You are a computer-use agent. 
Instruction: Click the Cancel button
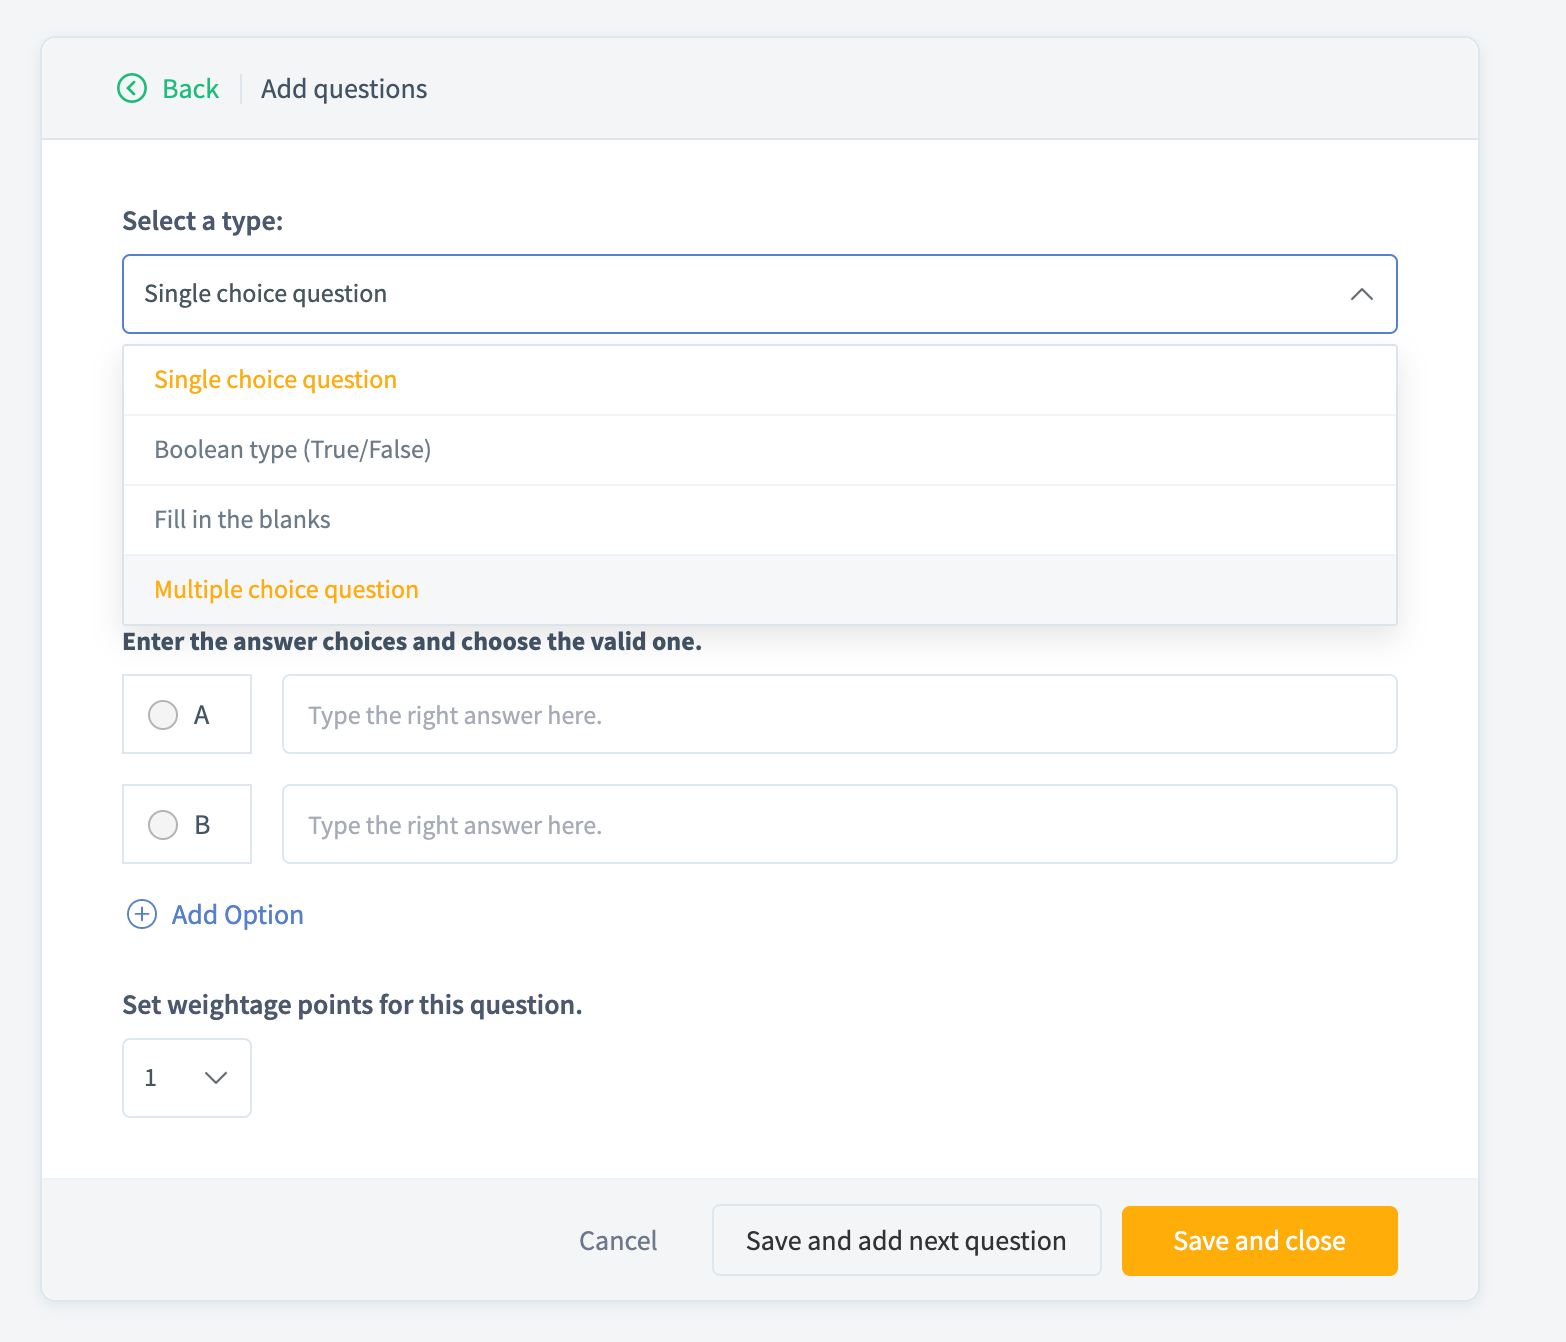click(x=618, y=1241)
